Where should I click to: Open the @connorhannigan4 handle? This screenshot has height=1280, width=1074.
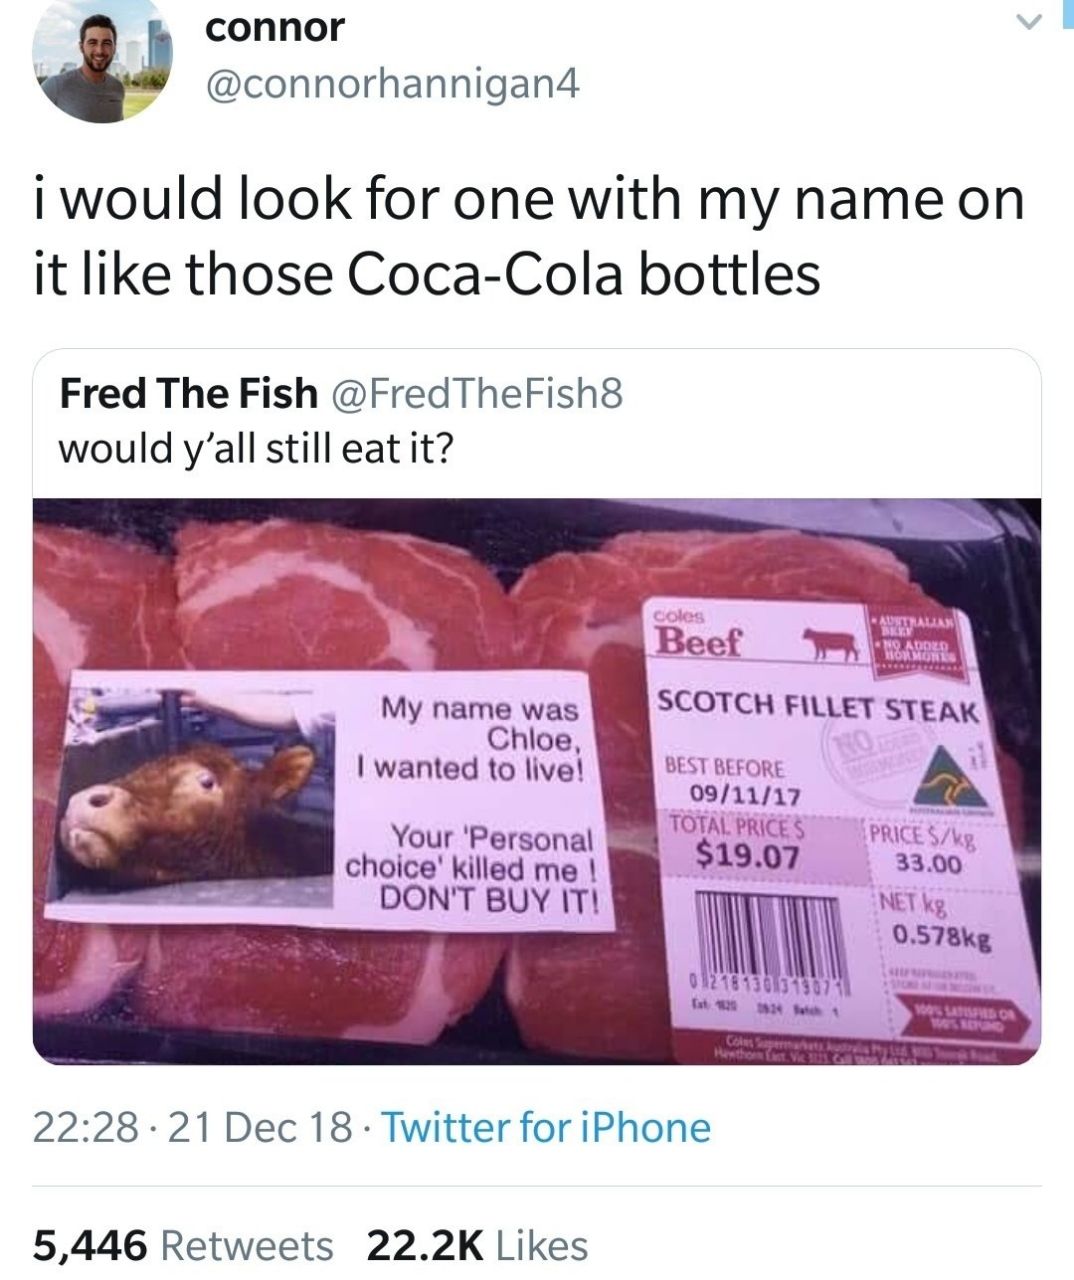391,87
